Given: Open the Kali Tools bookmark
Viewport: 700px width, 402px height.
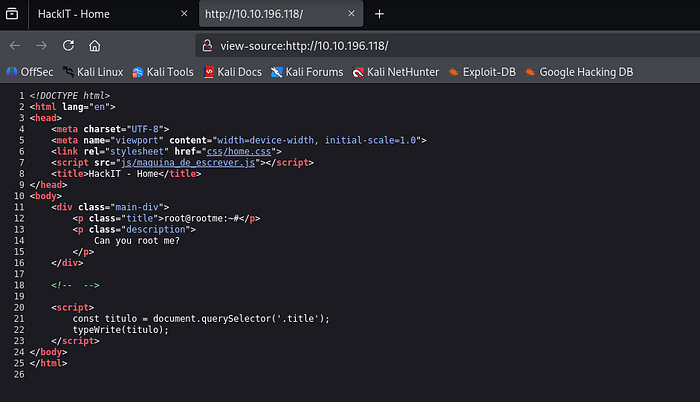Looking at the screenshot, I should click(163, 72).
